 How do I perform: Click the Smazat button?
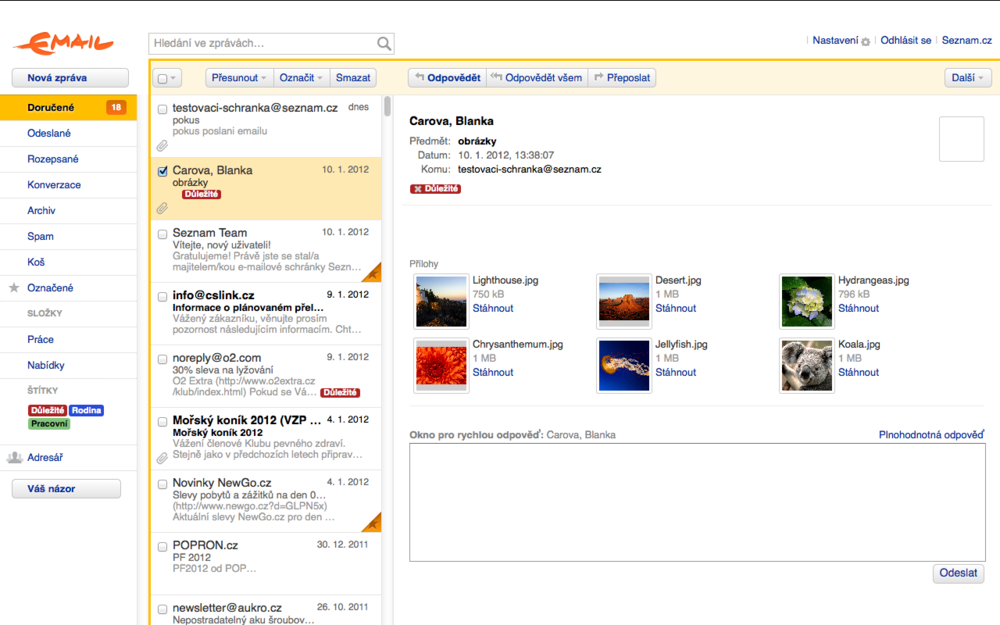pyautogui.click(x=353, y=78)
